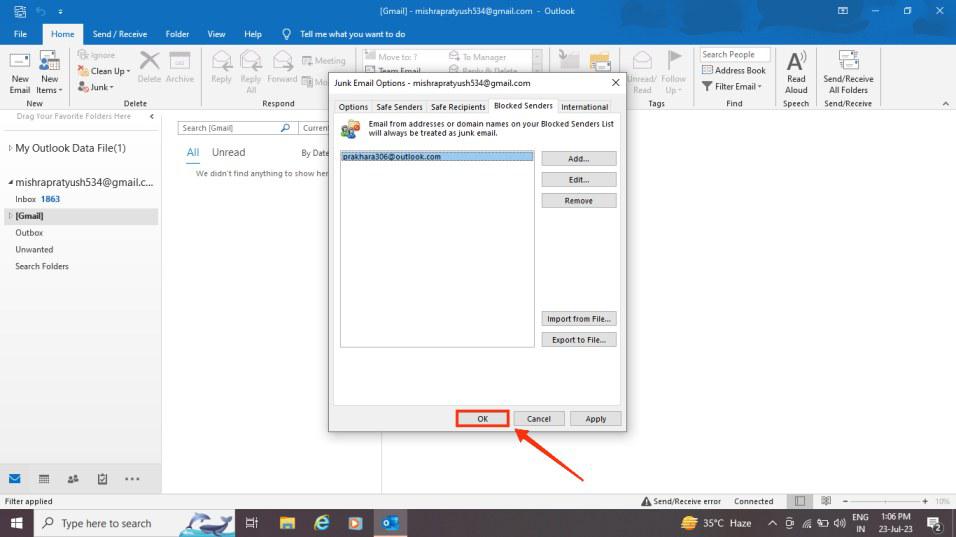Show the Unread messages filter

click(228, 152)
